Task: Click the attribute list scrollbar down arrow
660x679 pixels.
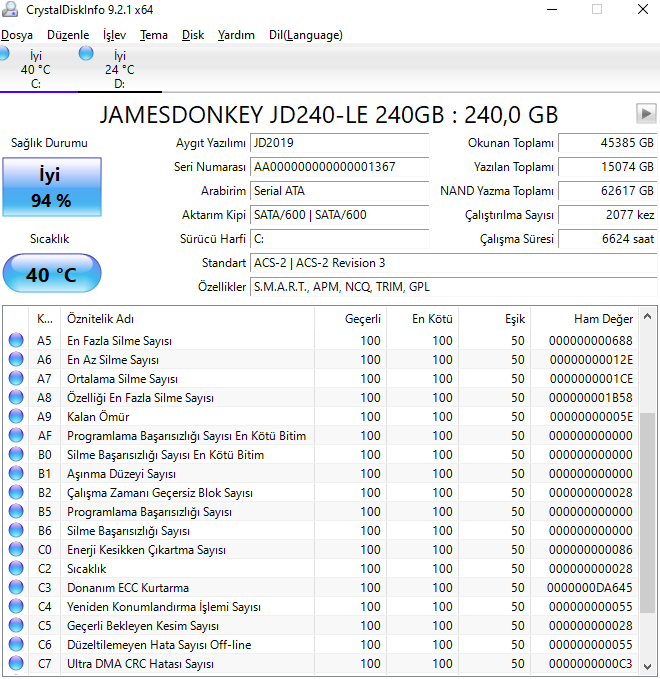Action: tap(647, 667)
